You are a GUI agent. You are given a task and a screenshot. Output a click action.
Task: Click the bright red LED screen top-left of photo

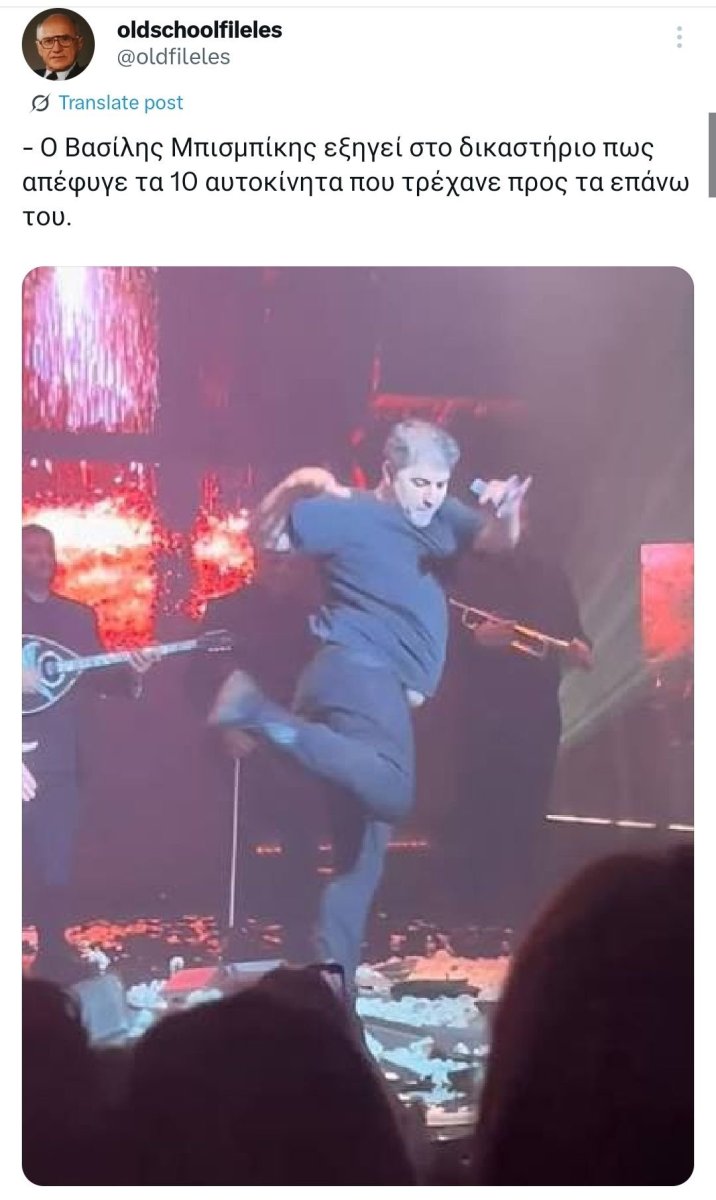(x=90, y=349)
